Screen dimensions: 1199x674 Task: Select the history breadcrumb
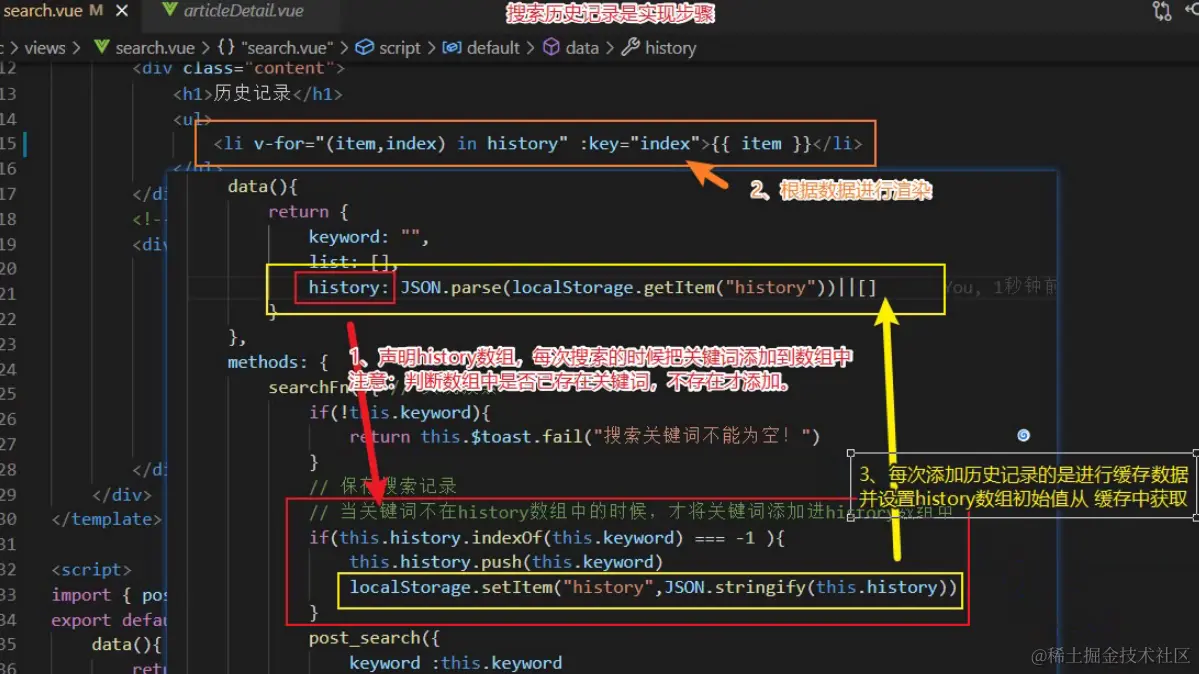tap(670, 47)
